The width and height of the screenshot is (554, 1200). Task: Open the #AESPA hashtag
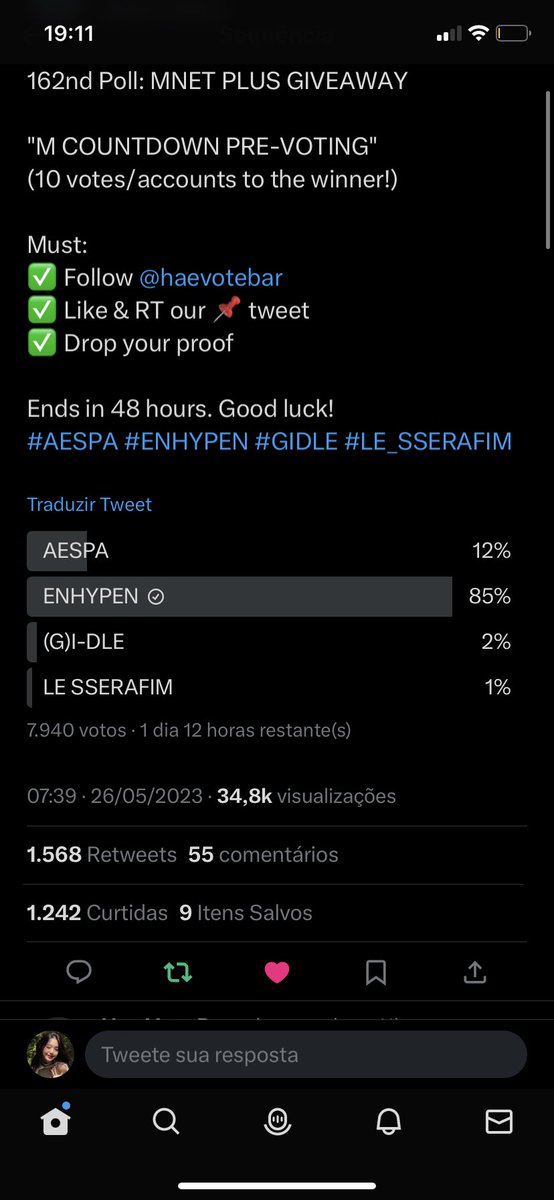(72, 441)
